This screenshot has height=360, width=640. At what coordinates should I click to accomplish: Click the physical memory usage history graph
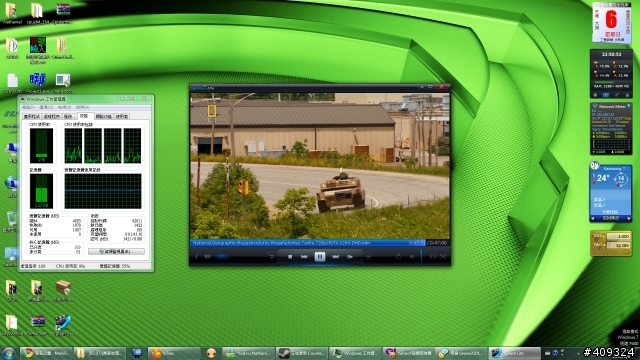click(x=103, y=191)
